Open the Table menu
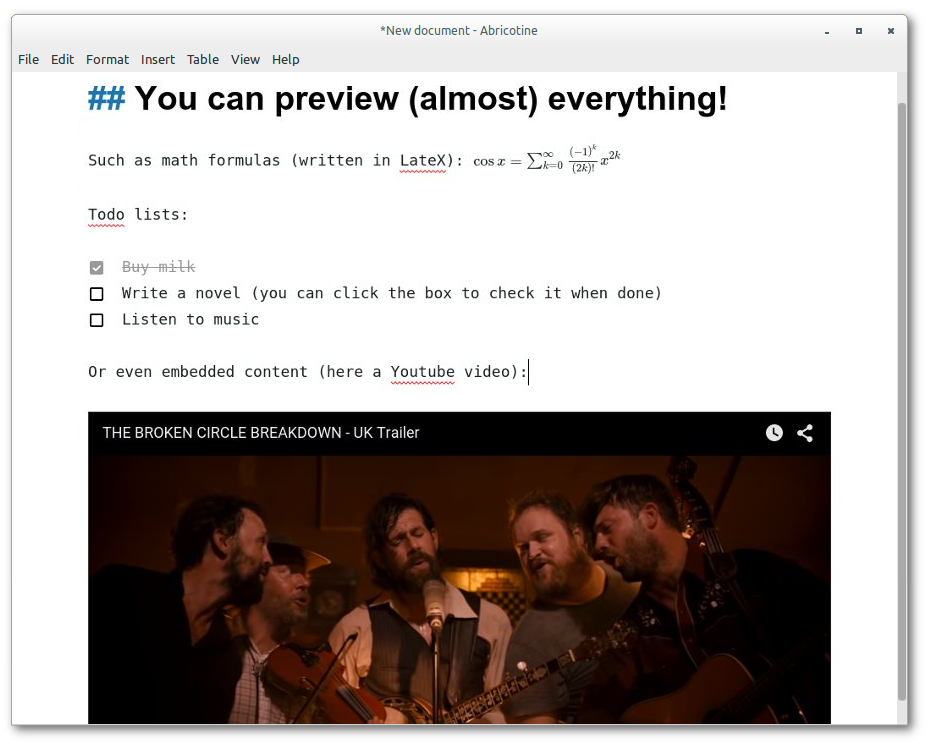The width and height of the screenshot is (929, 748). click(203, 60)
